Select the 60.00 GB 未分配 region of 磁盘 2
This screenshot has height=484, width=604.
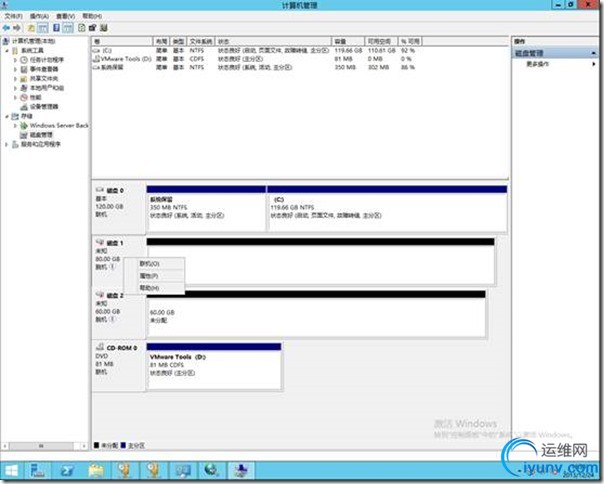316,314
